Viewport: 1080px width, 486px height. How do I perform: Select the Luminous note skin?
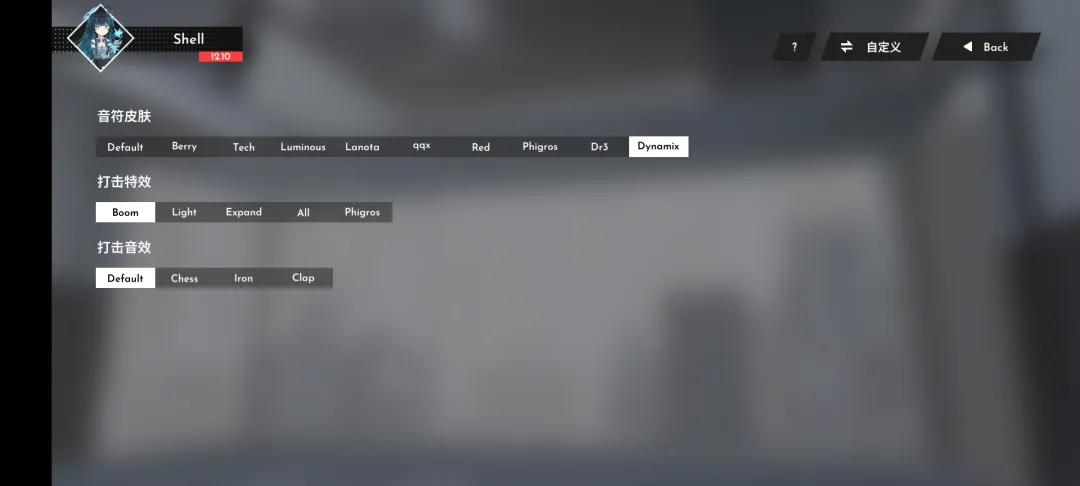click(x=303, y=147)
